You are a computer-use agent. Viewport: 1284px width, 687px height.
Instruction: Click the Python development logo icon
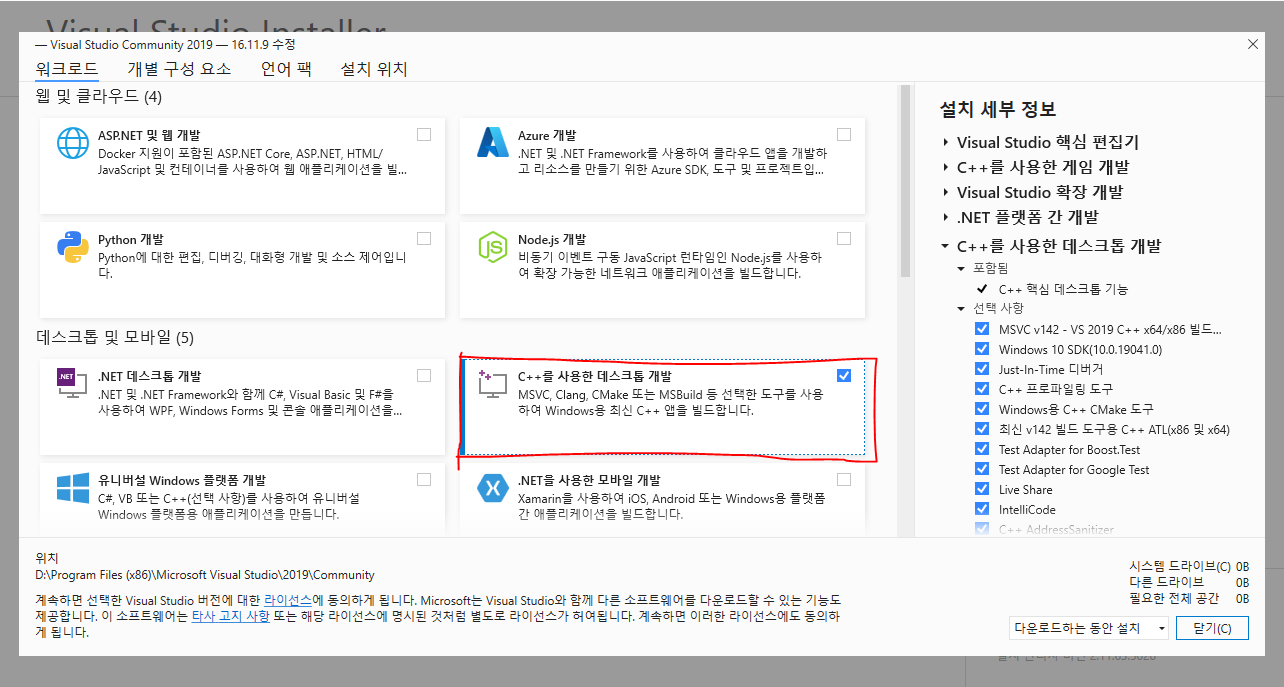point(73,247)
